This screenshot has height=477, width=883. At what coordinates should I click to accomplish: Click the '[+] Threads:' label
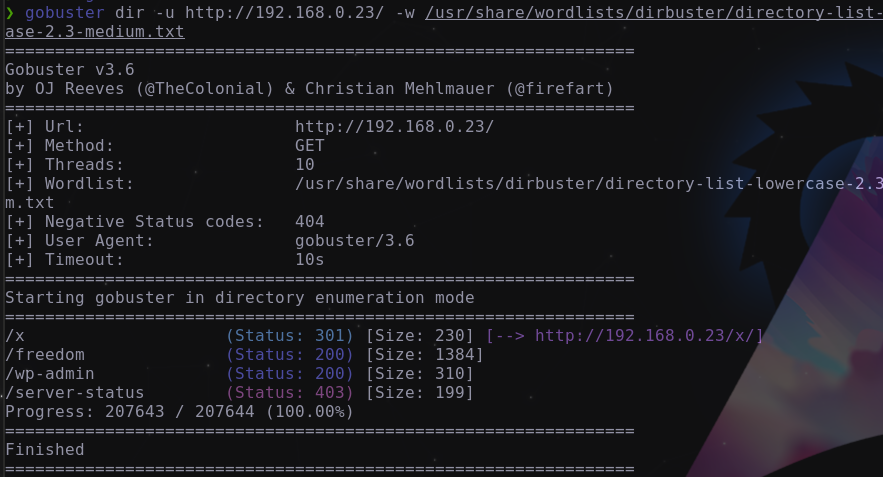65,165
